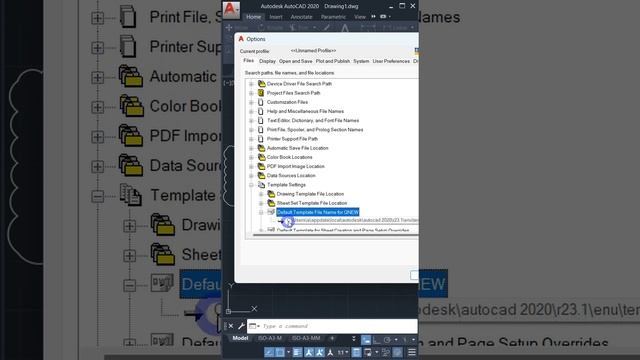Toggle ortho mode in status bar
The height and width of the screenshot is (360, 640).
[x=376, y=339]
